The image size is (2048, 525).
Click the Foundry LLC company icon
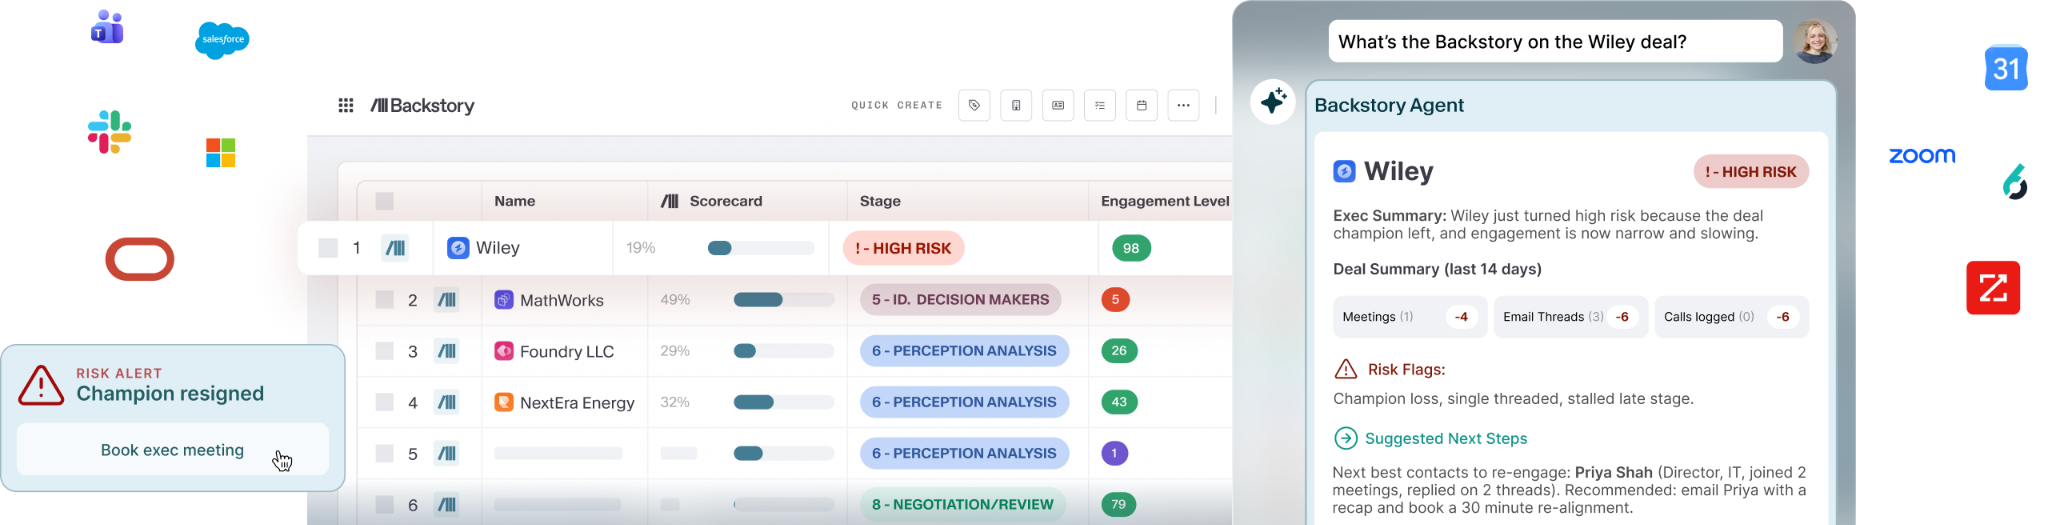[504, 351]
